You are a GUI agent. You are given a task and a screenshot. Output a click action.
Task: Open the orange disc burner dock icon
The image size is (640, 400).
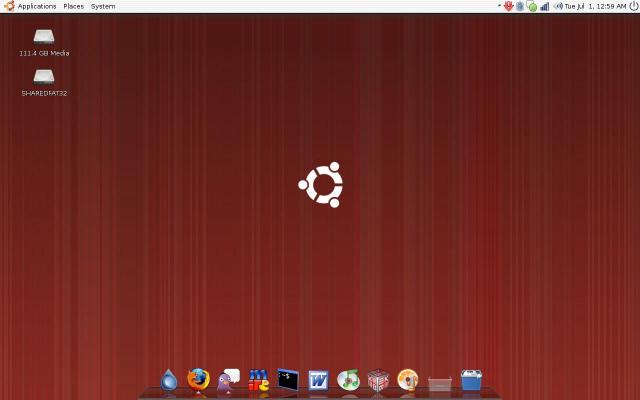click(408, 380)
